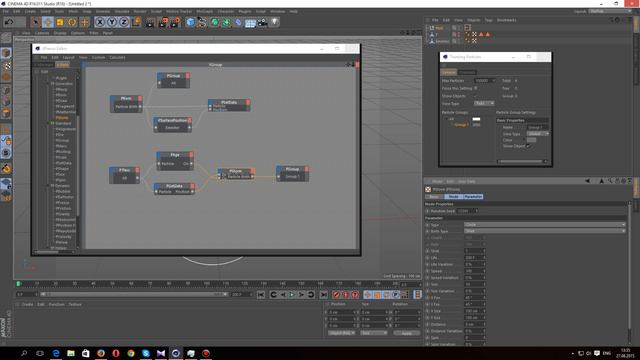Click back arrow in Attribute Manager header

tap(588, 181)
